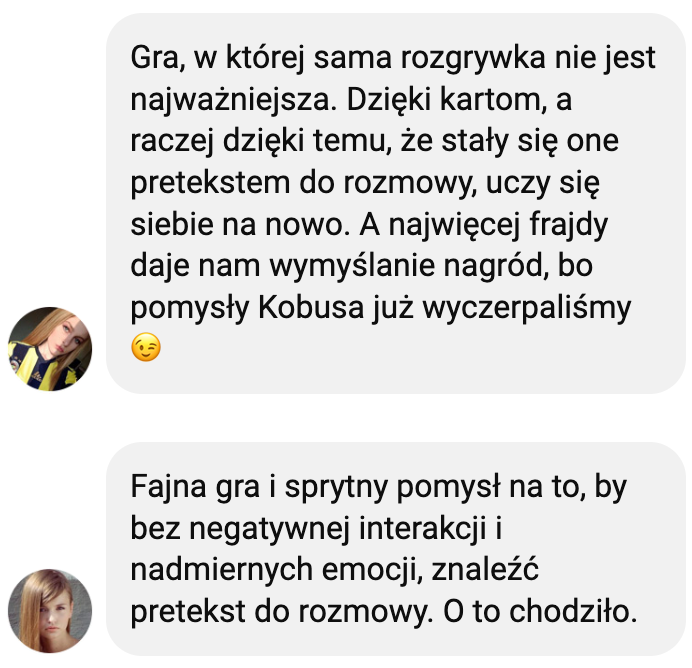This screenshot has height=668, width=692.
Task: Click the word "frajdy" in first comment
Action: point(568,225)
